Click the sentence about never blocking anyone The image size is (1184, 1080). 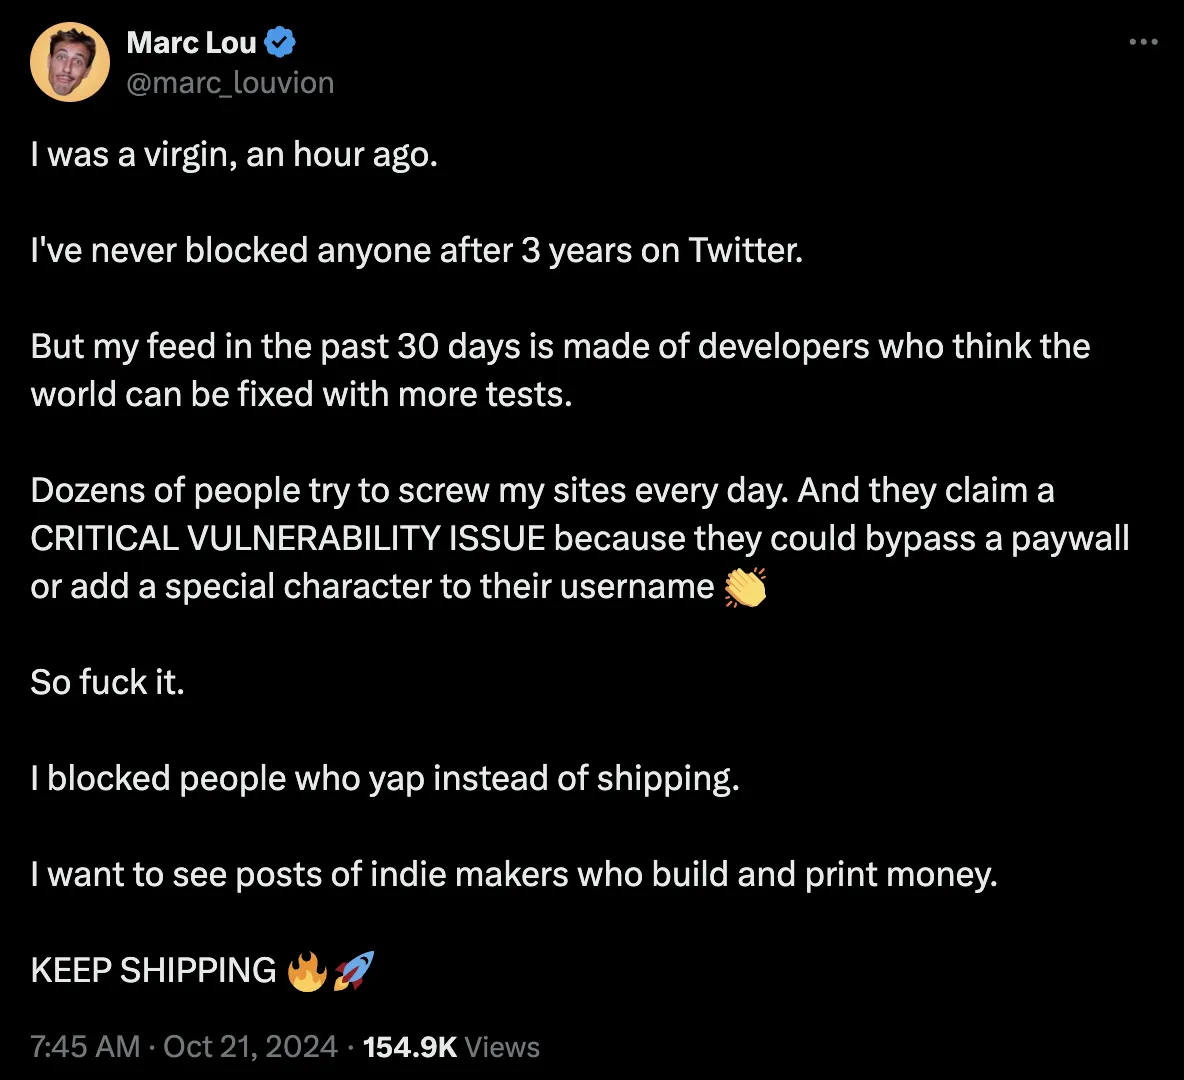point(417,251)
